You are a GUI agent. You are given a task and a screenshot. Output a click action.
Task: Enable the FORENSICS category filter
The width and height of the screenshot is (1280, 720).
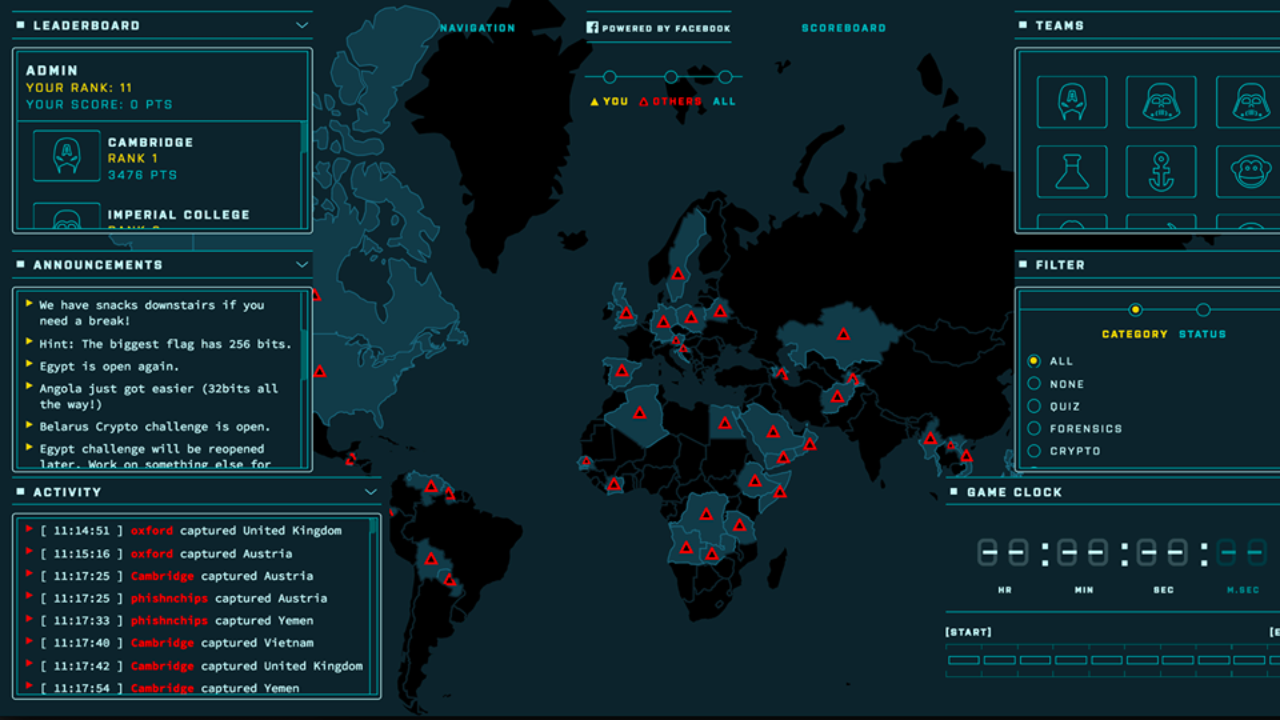1034,428
